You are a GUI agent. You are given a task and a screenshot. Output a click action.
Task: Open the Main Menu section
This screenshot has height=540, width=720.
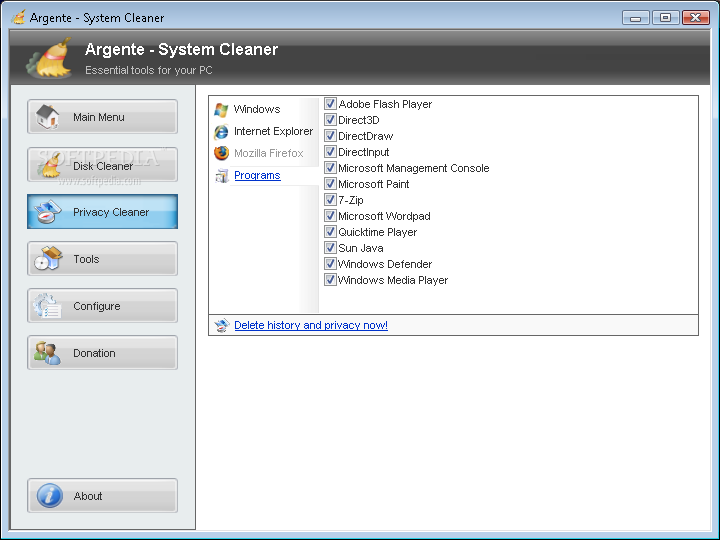102,117
